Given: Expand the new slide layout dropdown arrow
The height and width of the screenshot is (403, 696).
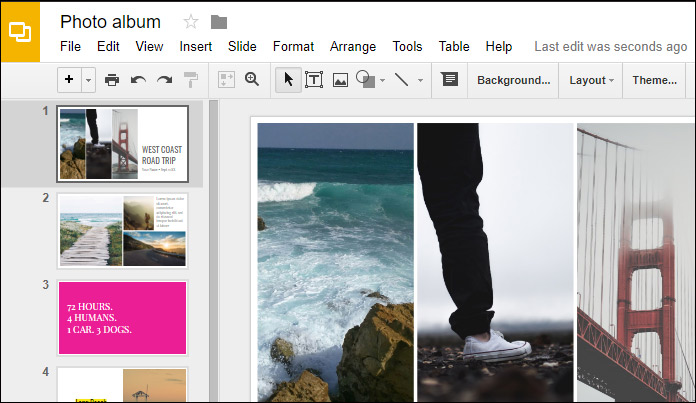Looking at the screenshot, I should coord(88,80).
